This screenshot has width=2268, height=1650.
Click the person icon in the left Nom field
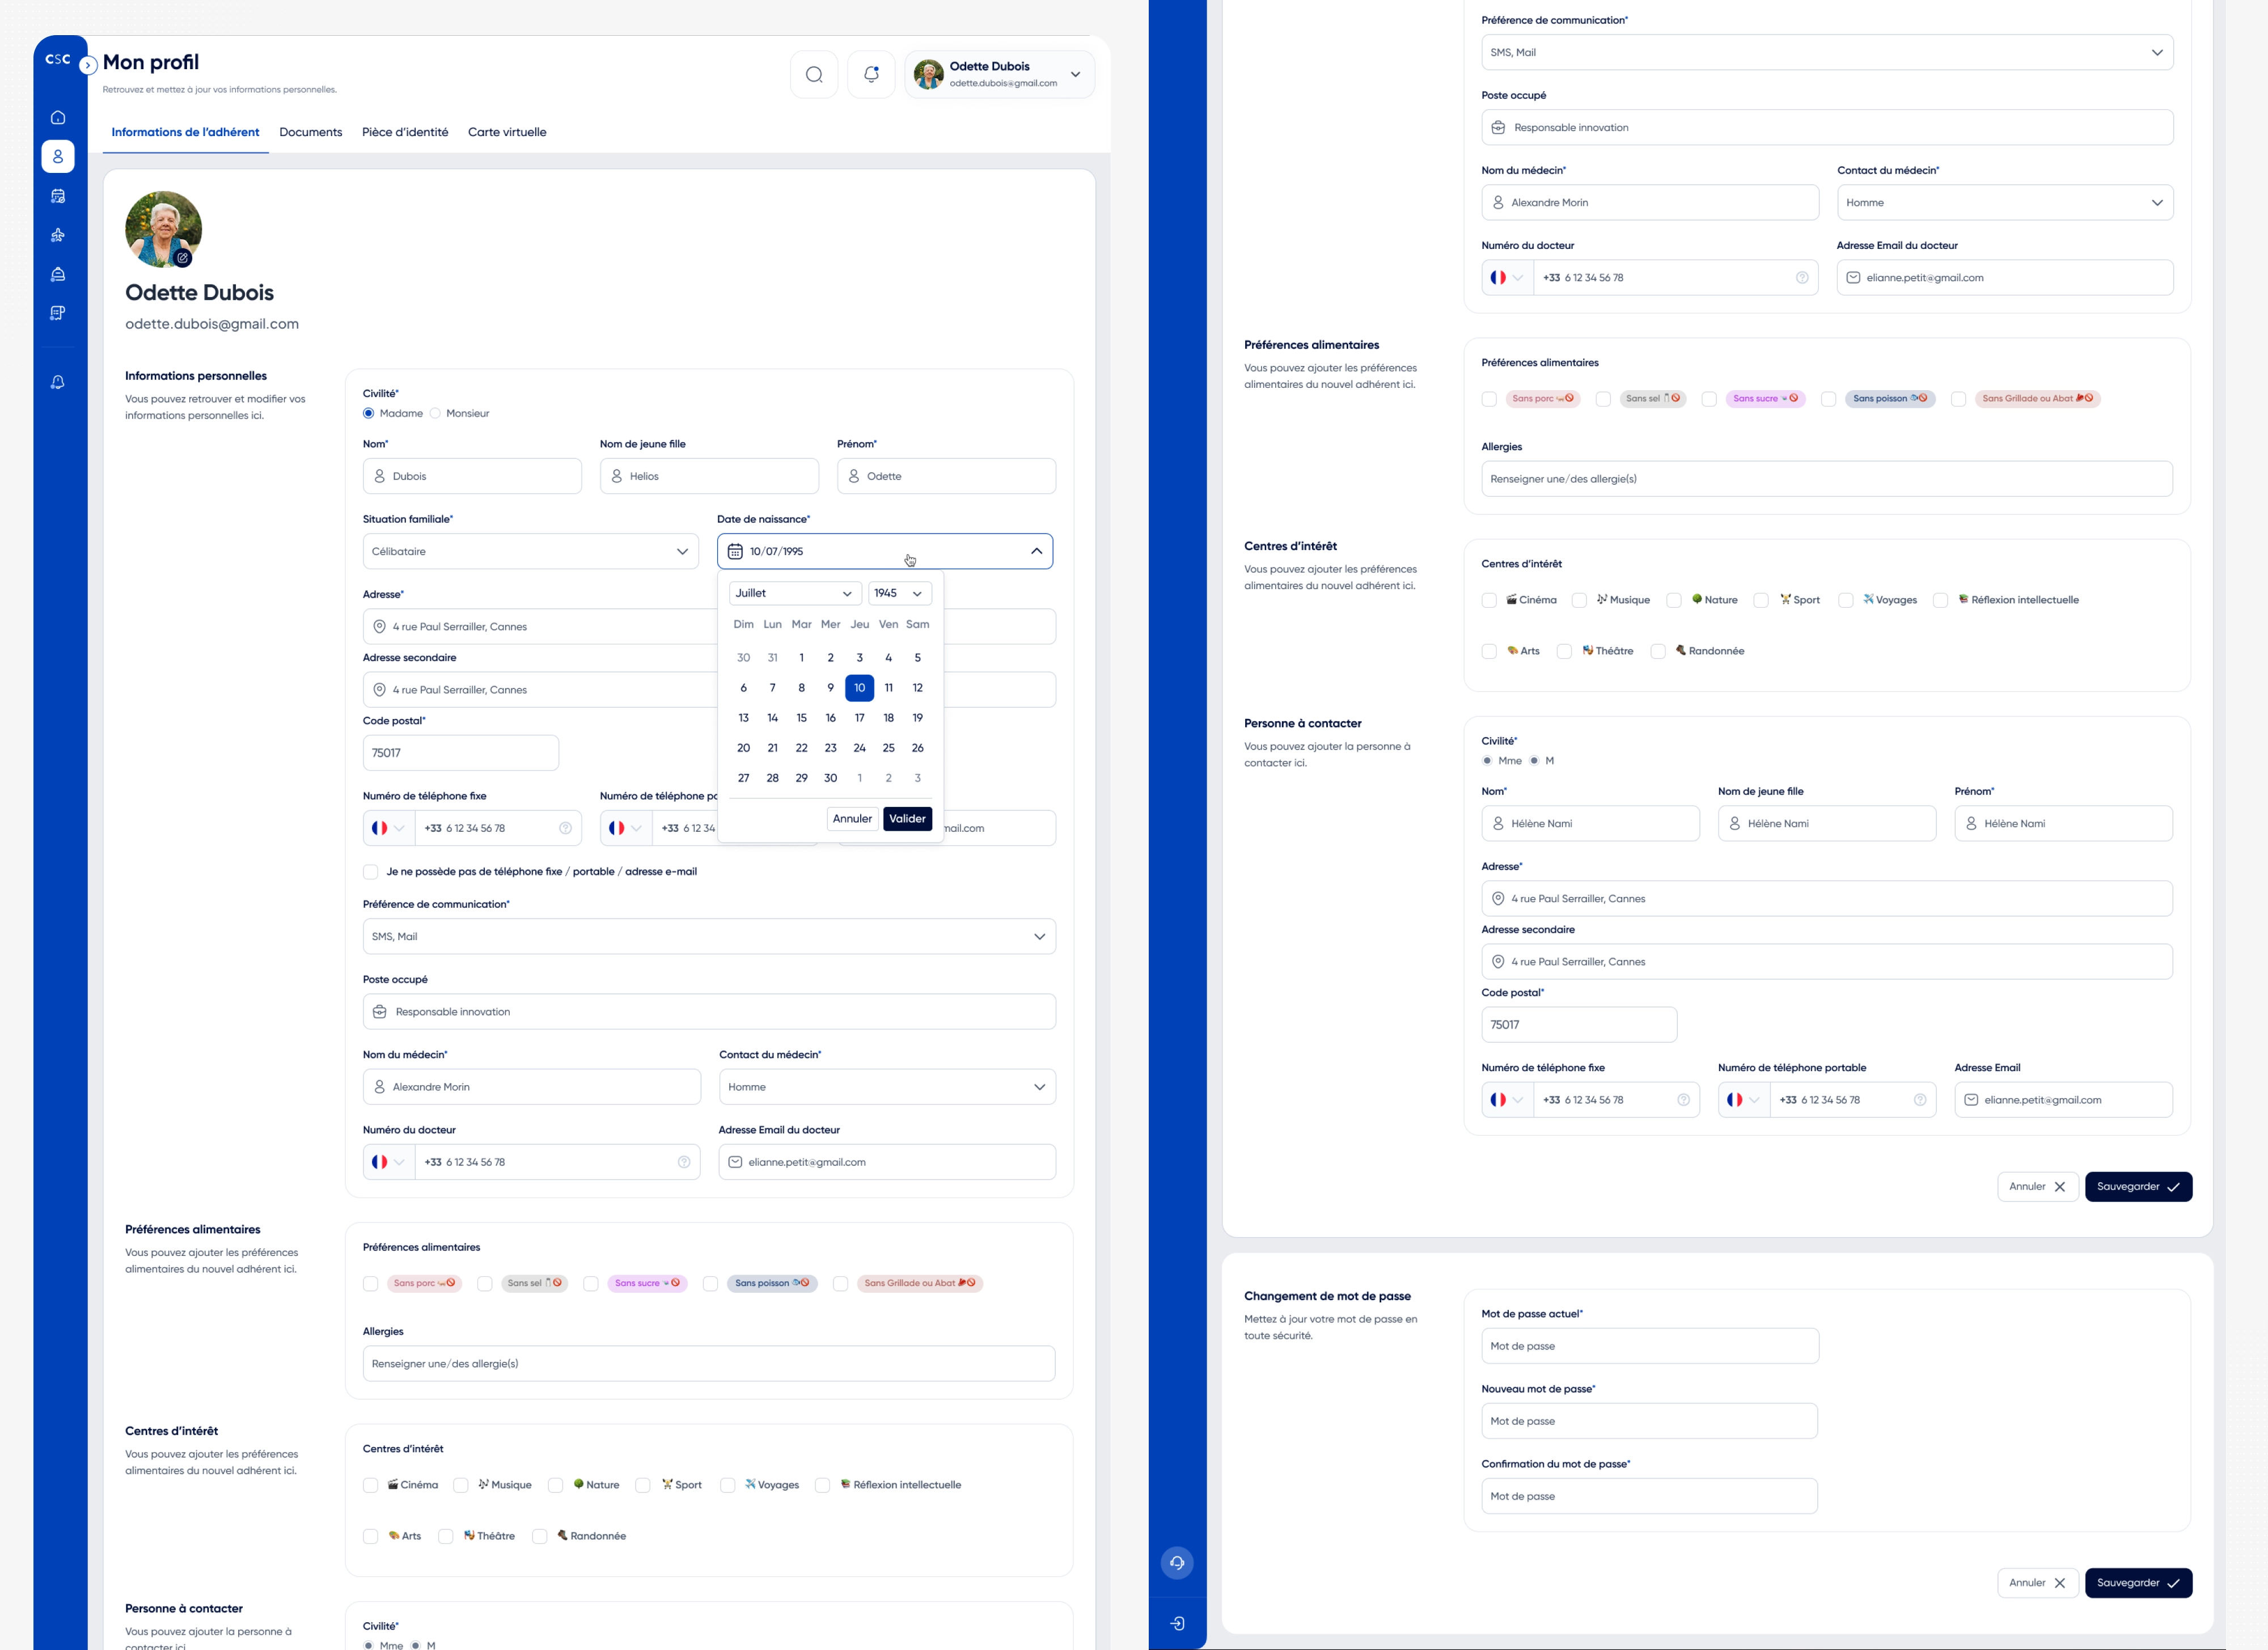[379, 476]
